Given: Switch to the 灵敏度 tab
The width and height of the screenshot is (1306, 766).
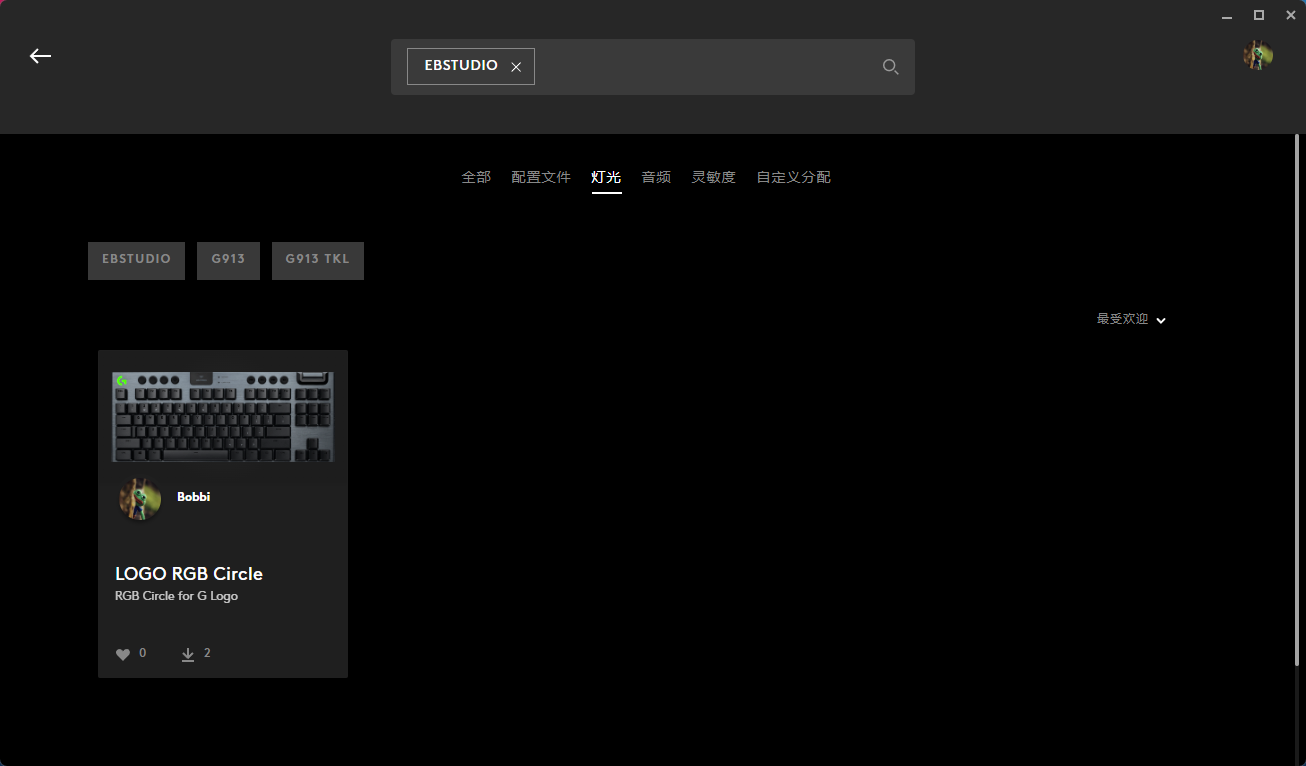Looking at the screenshot, I should click(x=713, y=177).
